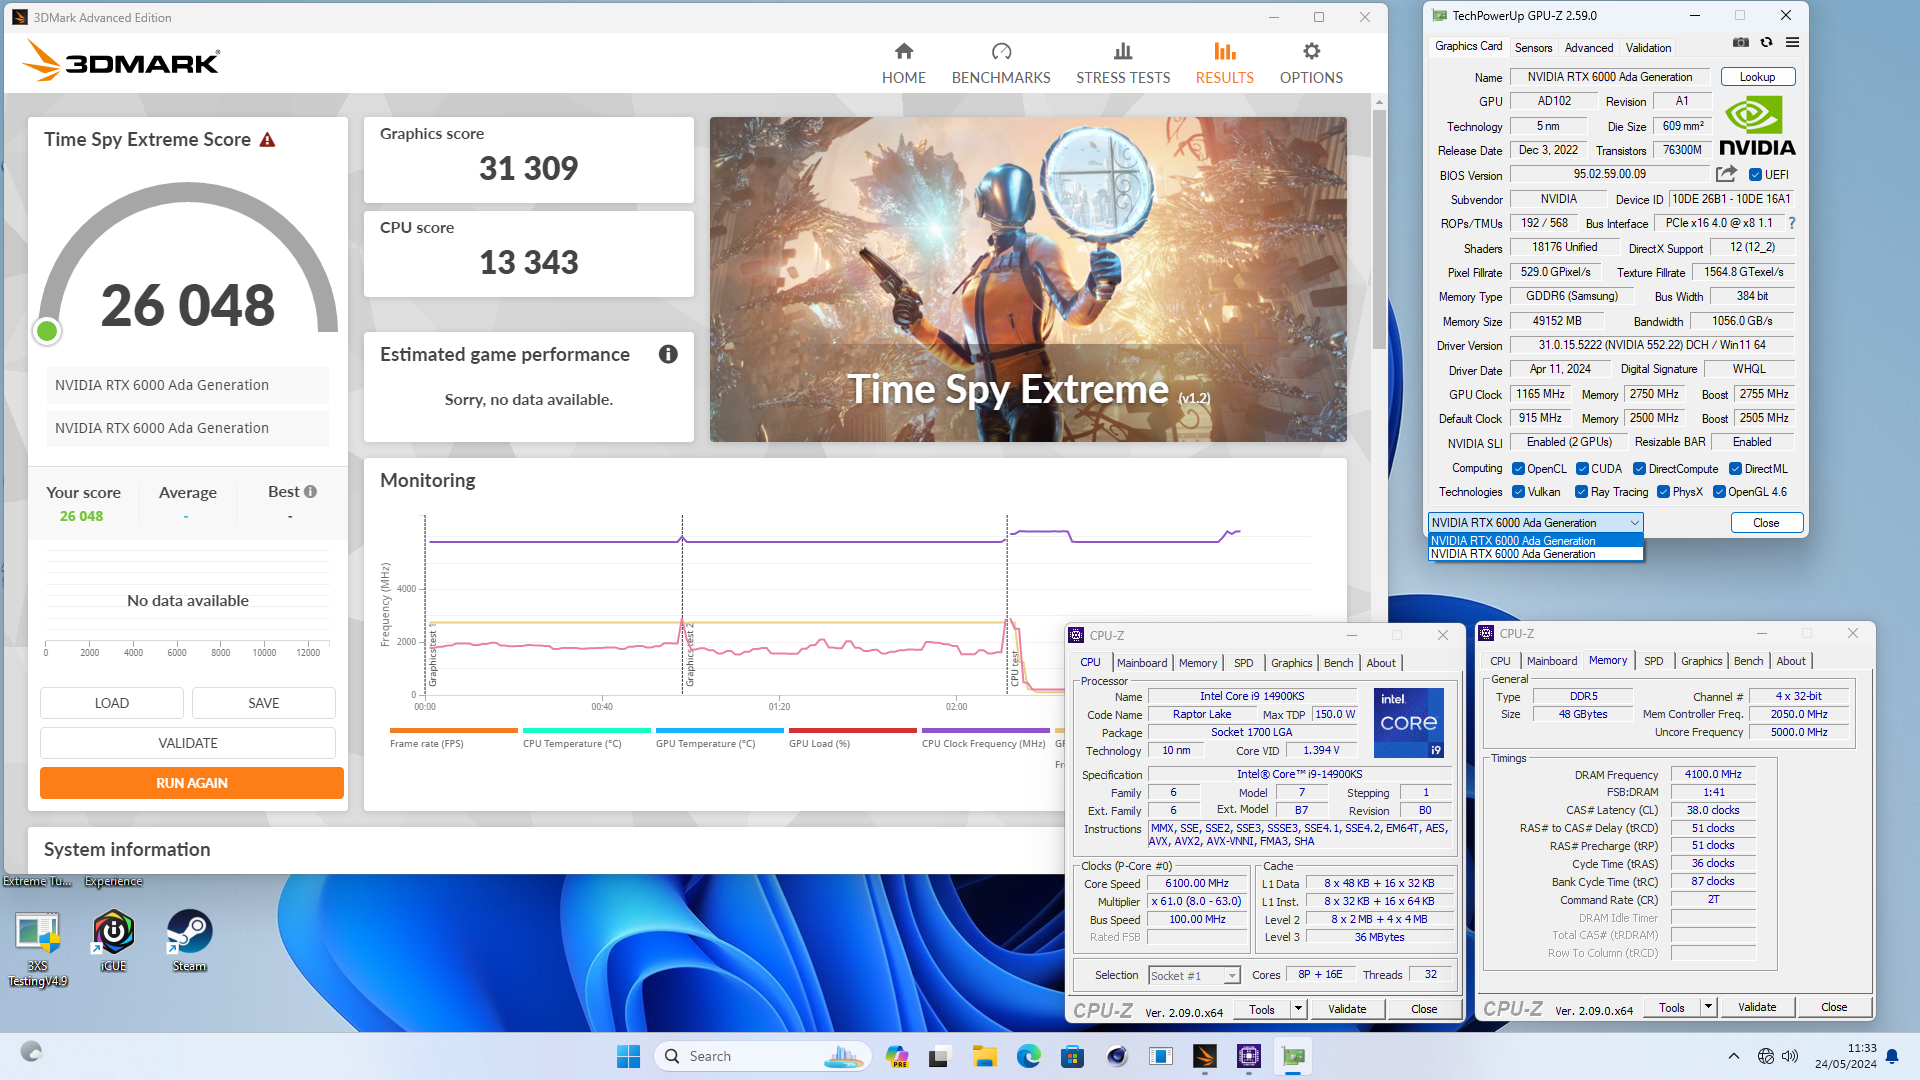Expand Tools dropdown arrow in left CPU-Z
1920x1080 pixels.
1298,1009
